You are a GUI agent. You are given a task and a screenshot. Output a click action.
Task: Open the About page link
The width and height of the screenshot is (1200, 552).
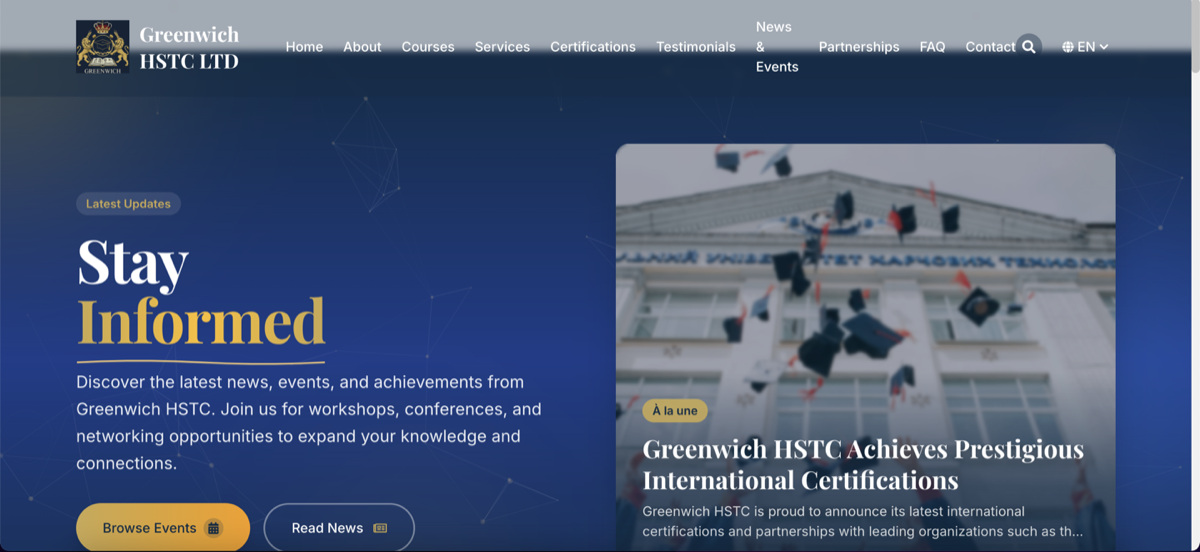coord(362,47)
